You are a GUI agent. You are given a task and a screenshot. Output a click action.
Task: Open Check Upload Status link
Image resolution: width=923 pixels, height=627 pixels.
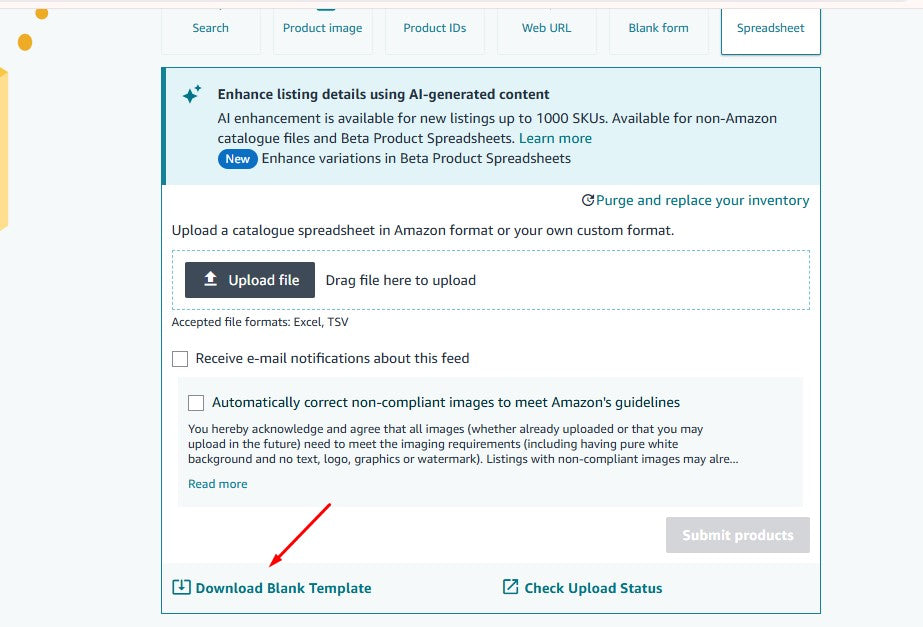click(593, 588)
